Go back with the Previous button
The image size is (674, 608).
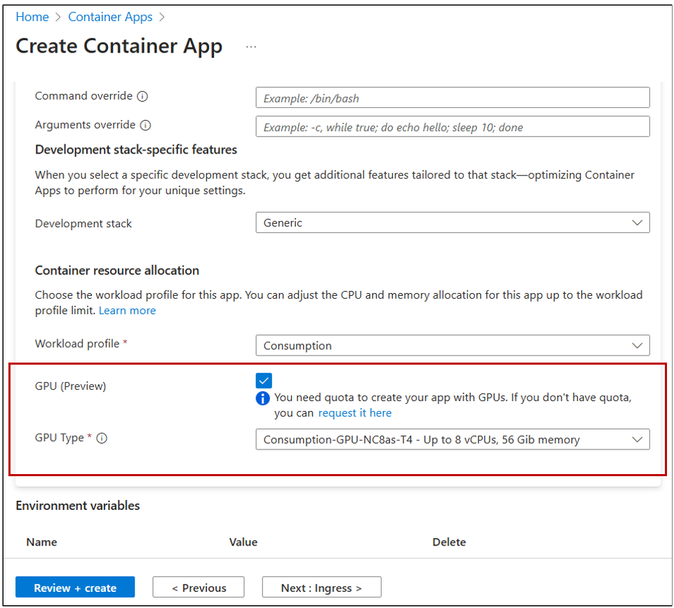199,588
